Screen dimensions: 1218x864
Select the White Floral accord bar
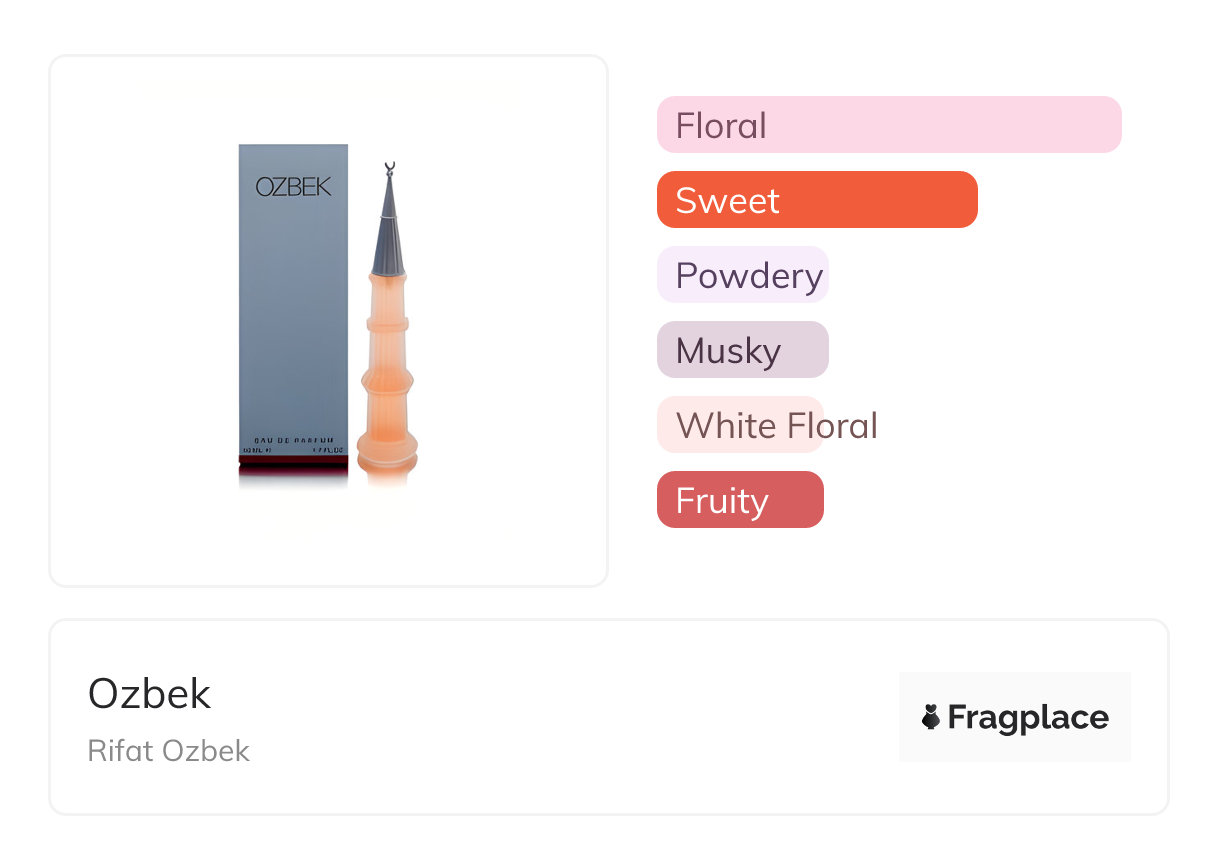[740, 425]
